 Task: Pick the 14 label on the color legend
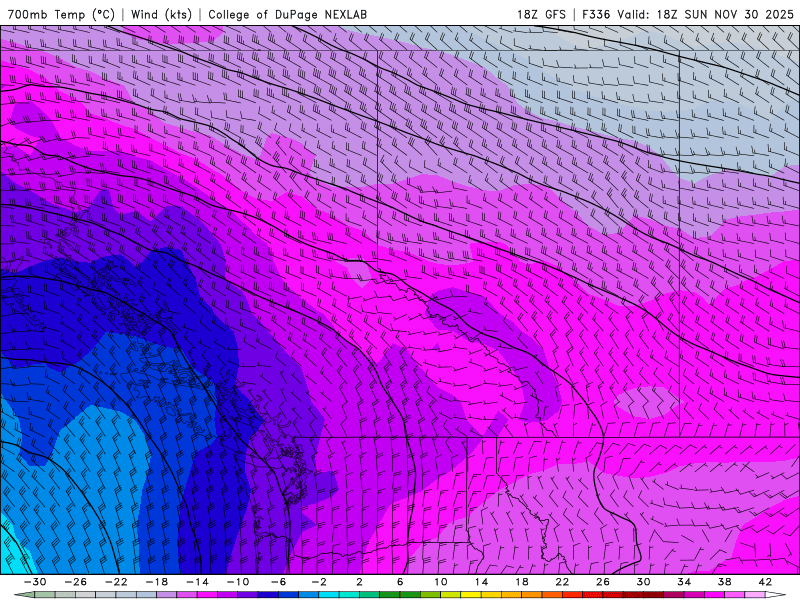point(482,582)
